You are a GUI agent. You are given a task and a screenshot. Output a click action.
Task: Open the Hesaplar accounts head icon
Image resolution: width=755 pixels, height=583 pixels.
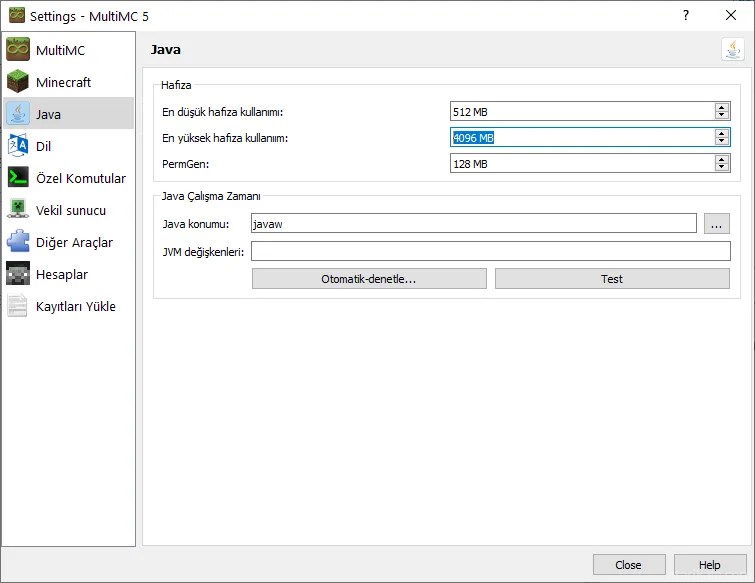coord(18,274)
